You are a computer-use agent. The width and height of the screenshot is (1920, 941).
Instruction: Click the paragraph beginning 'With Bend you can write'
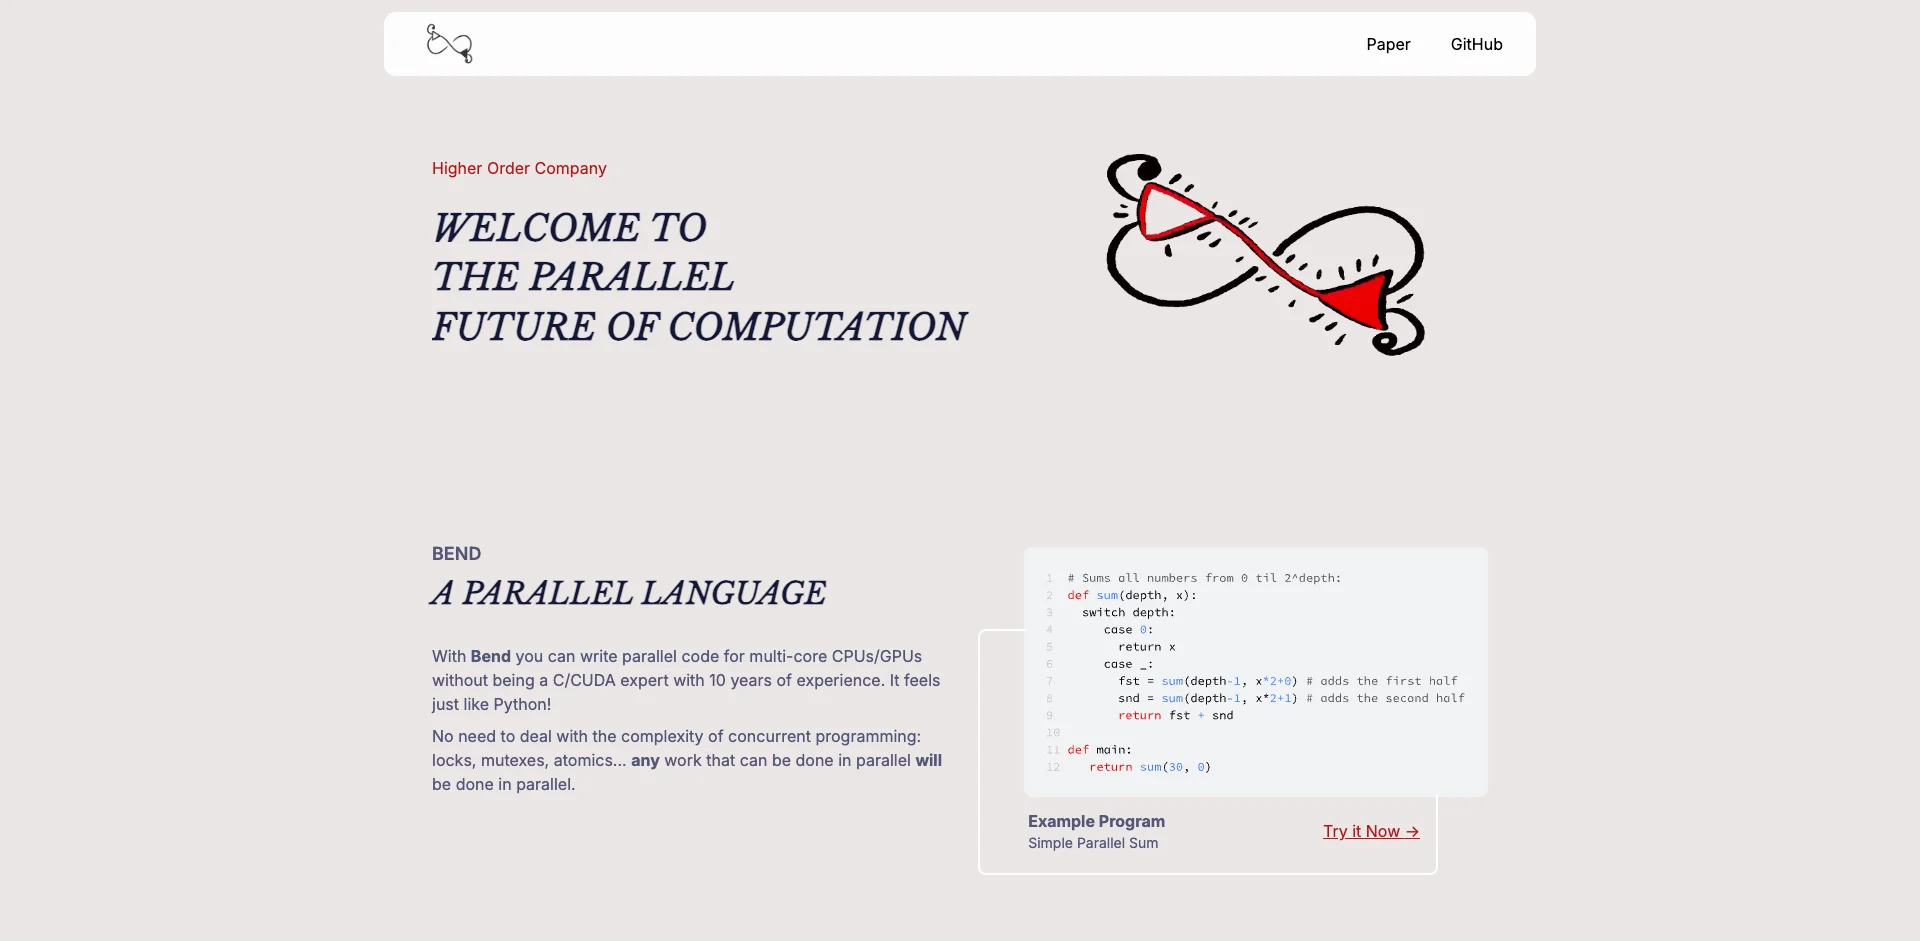tap(686, 680)
